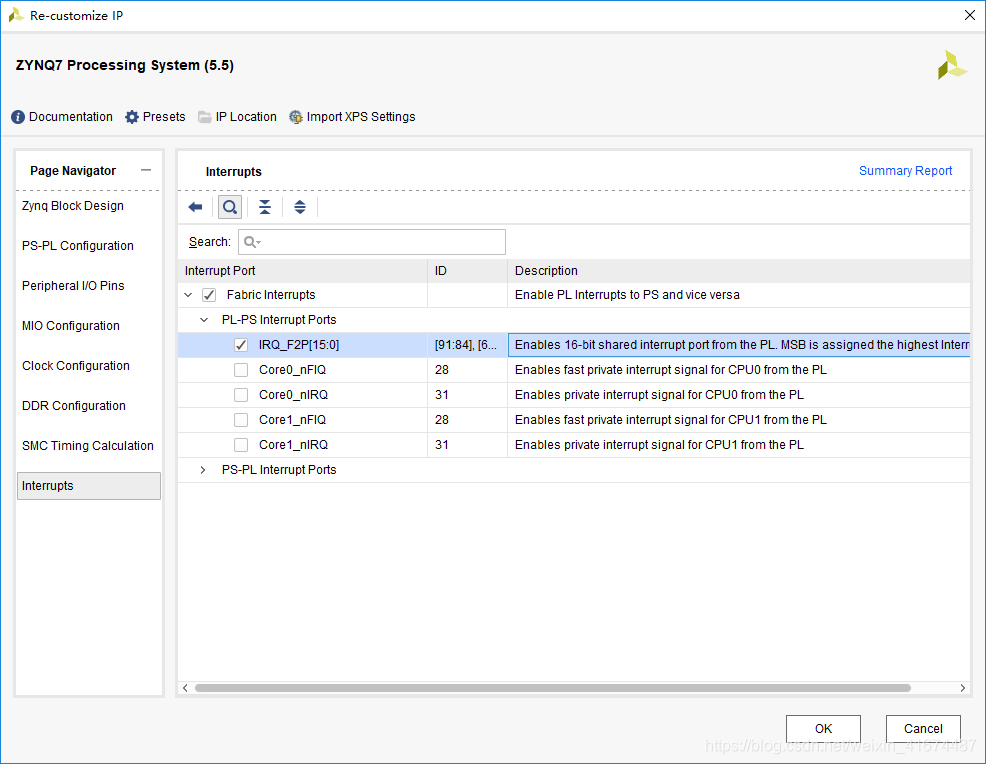Click the horizontal scrollbar thumb
This screenshot has height=764, width=986.
553,688
